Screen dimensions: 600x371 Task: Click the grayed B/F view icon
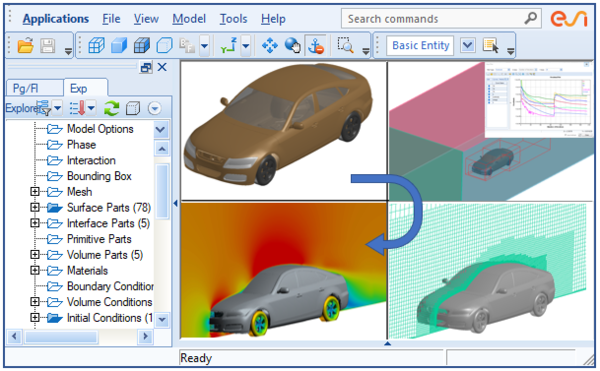[x=188, y=46]
